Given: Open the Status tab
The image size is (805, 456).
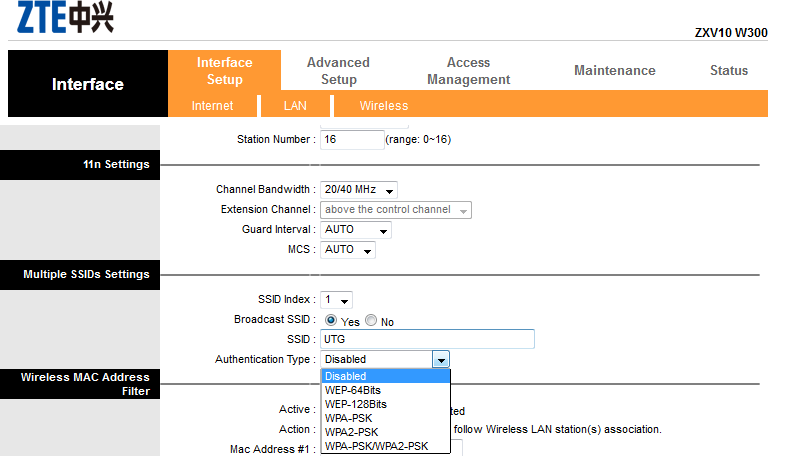Looking at the screenshot, I should click(x=728, y=70).
